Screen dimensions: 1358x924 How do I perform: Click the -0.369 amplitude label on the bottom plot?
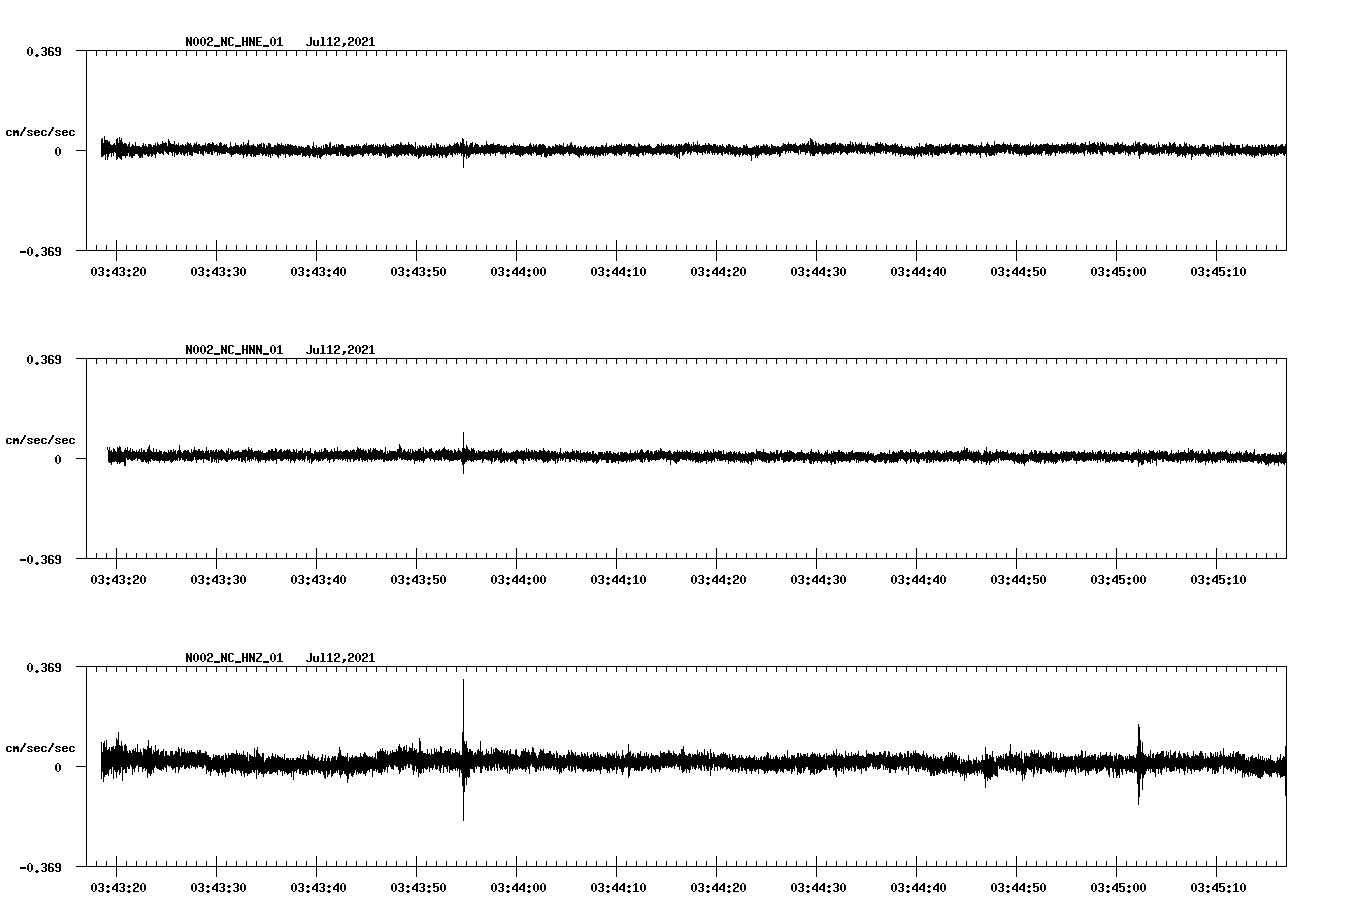tap(38, 869)
